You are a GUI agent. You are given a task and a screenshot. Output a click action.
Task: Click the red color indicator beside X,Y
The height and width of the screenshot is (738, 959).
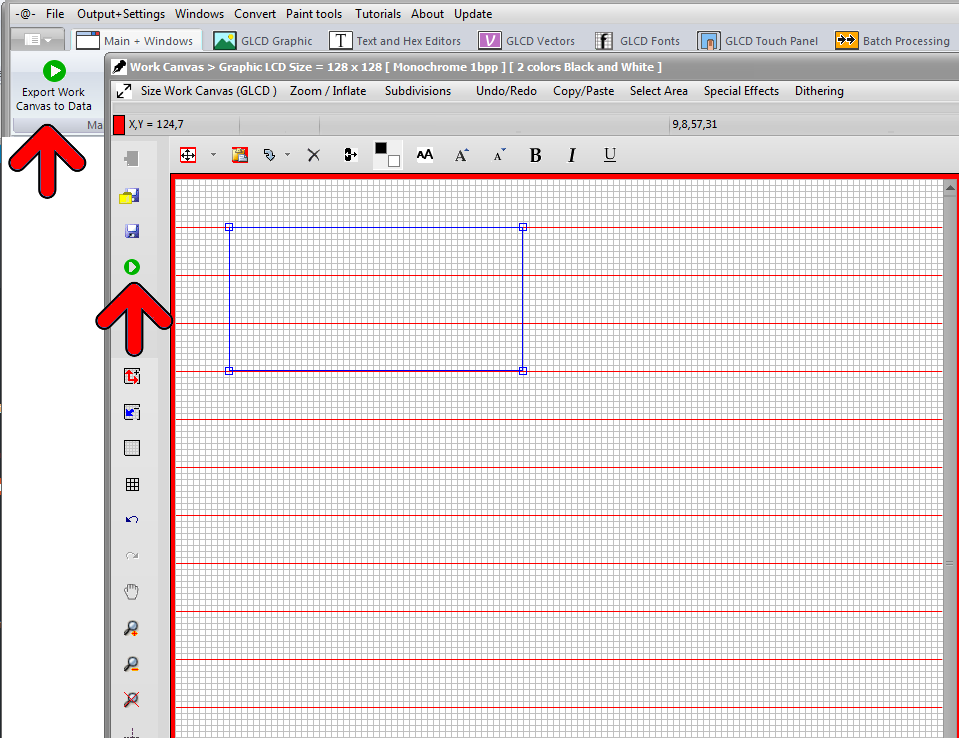tap(119, 125)
